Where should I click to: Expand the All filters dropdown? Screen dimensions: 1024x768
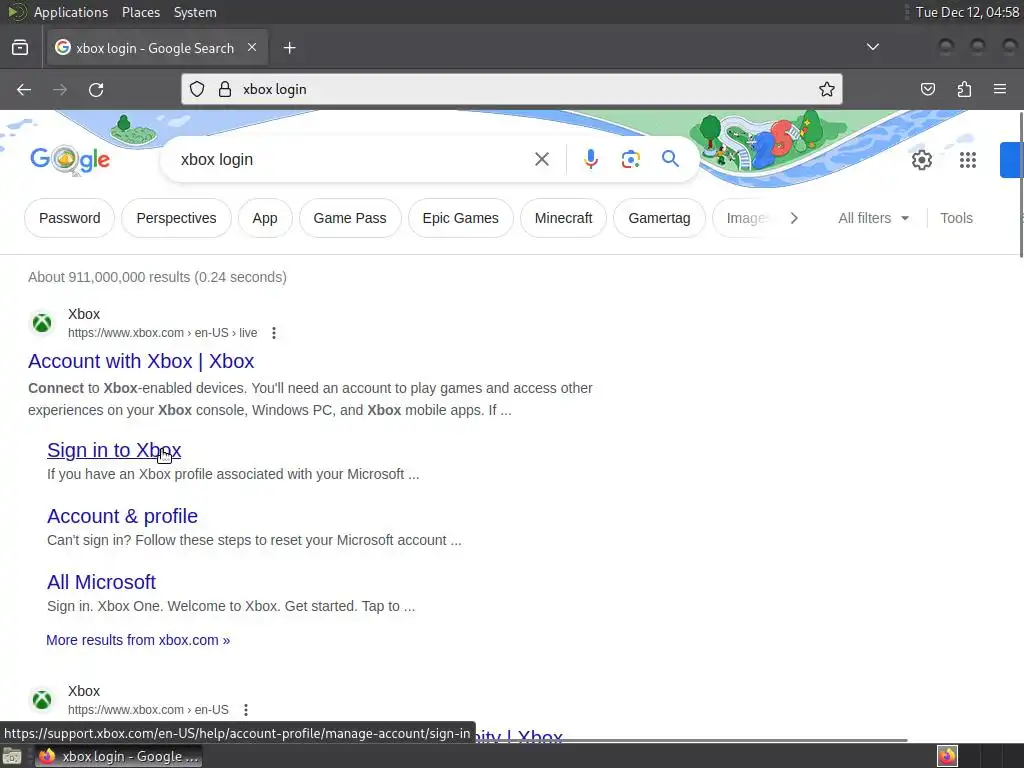tap(873, 218)
